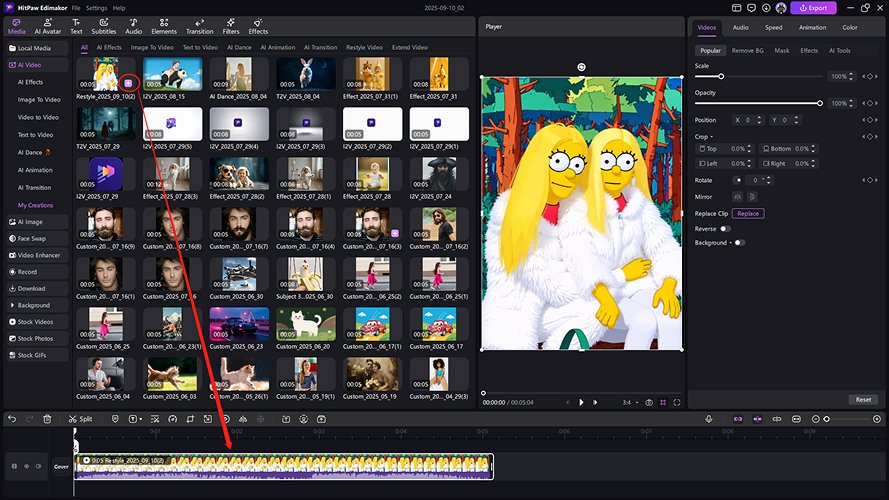
Task: Select the crop and rotate tool in timeline toolbar
Action: pos(190,419)
